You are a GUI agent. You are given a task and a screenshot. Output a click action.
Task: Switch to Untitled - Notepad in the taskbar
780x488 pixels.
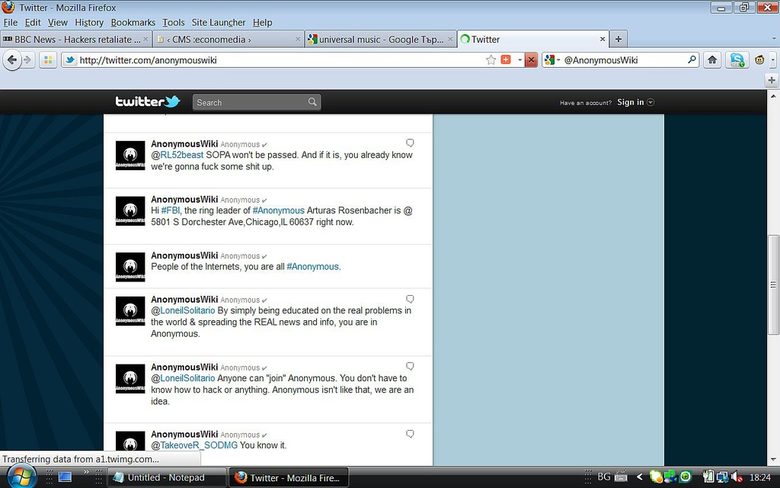tap(166, 478)
